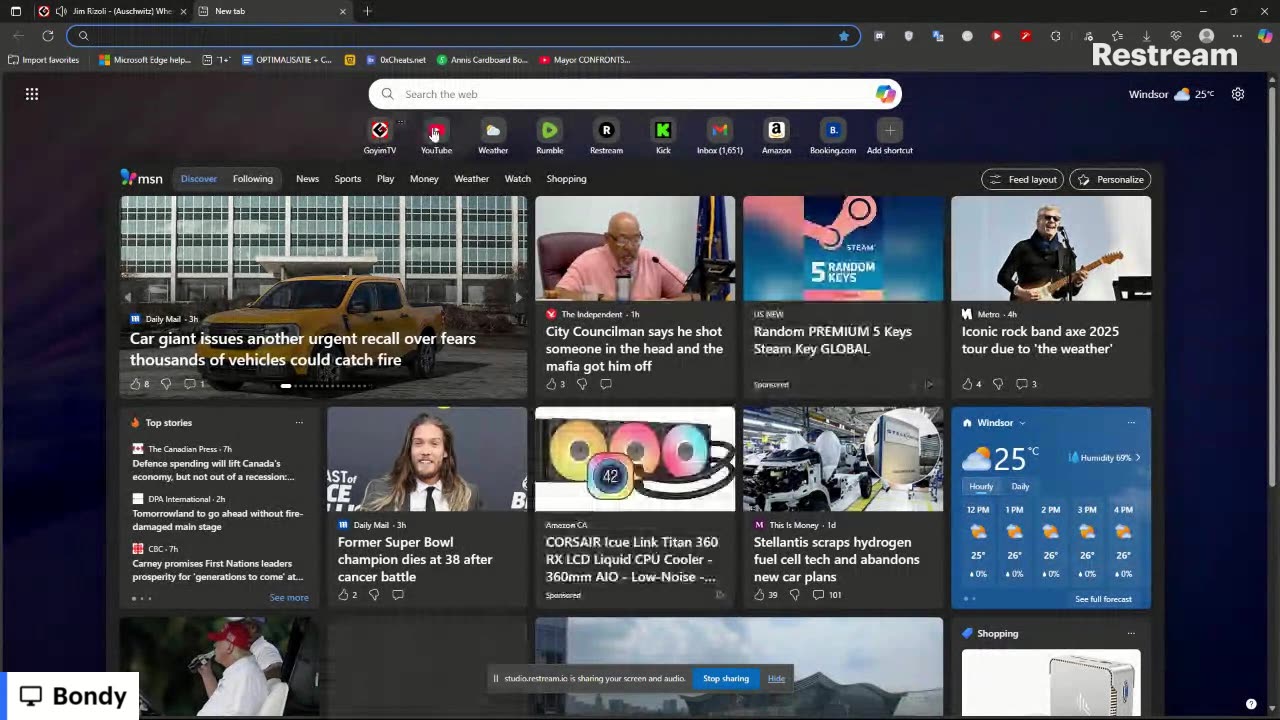Expand the Humidity 69% details arrow
This screenshot has height=720, width=1280.
click(x=1137, y=458)
